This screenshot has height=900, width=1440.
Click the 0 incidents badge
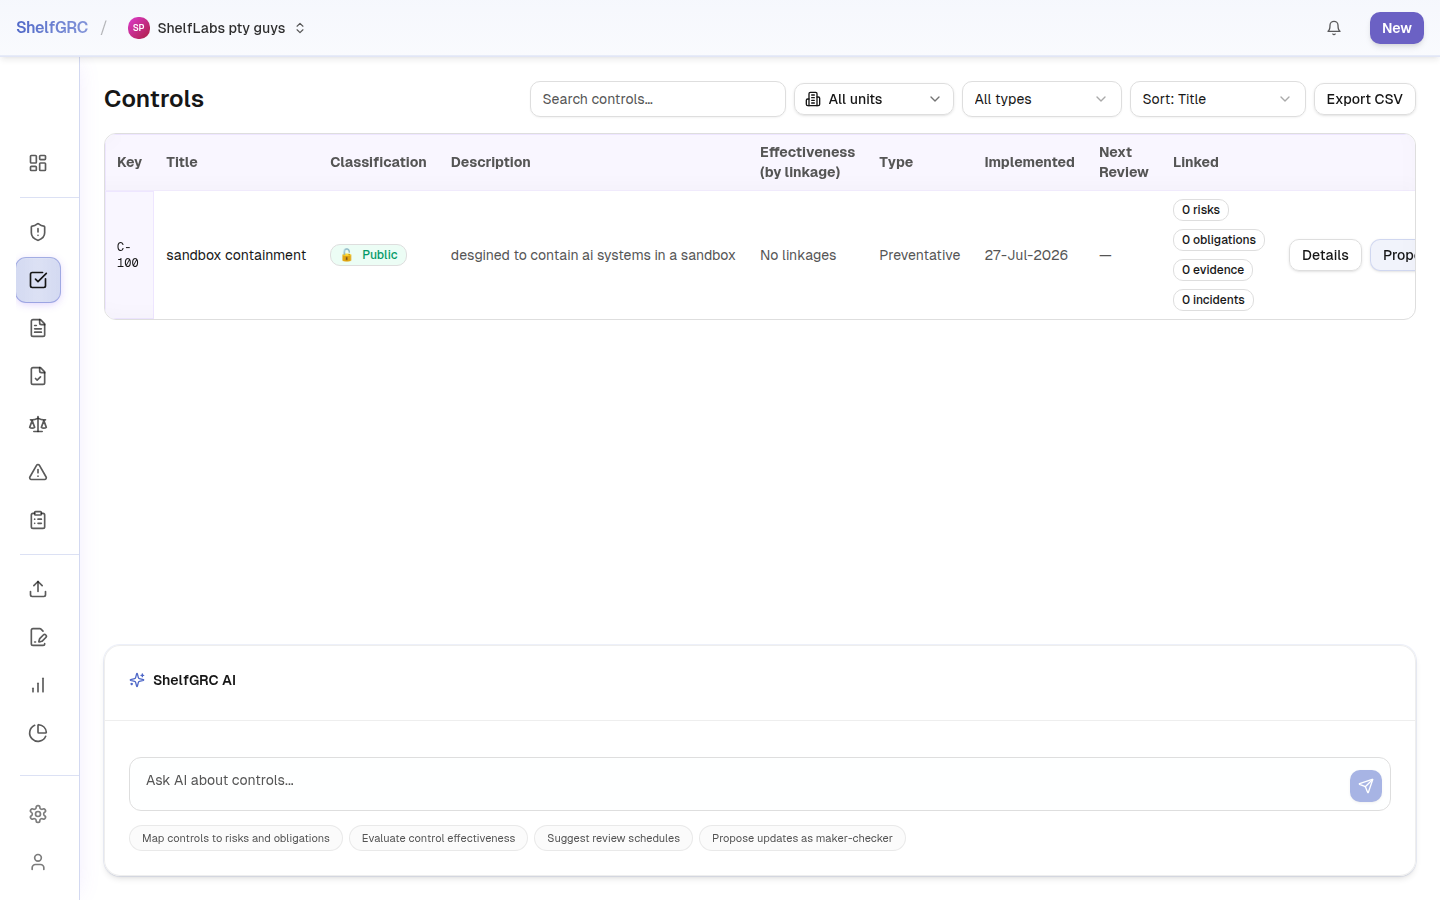pyautogui.click(x=1213, y=300)
